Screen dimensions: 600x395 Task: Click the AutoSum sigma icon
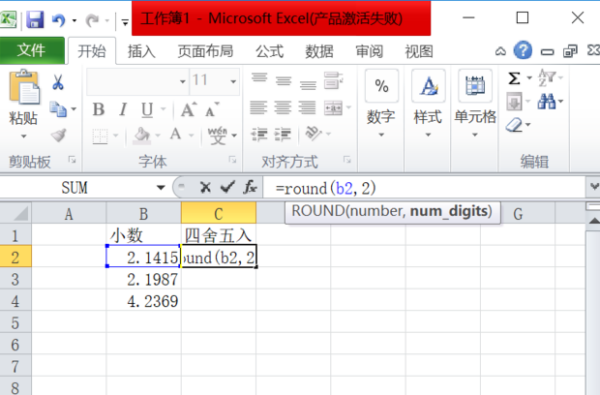click(514, 78)
